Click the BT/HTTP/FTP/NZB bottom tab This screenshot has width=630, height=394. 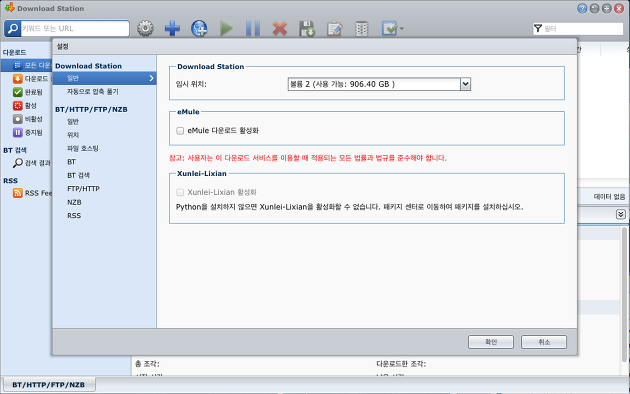pyautogui.click(x=49, y=384)
